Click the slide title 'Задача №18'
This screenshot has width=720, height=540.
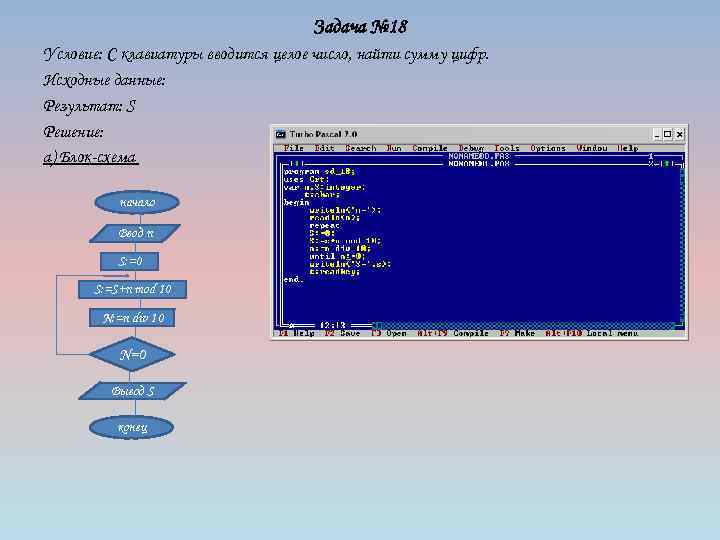point(360,27)
